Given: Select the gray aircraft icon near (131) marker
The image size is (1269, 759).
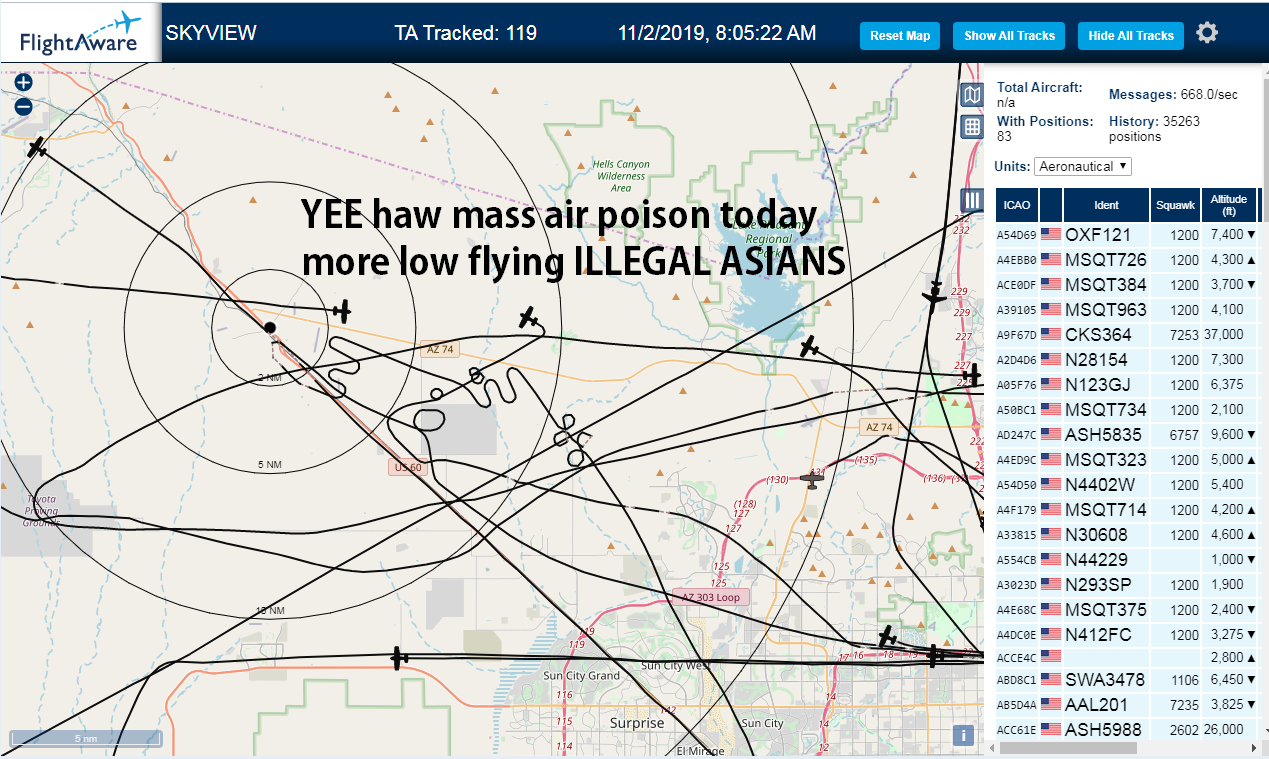Looking at the screenshot, I should 813,481.
